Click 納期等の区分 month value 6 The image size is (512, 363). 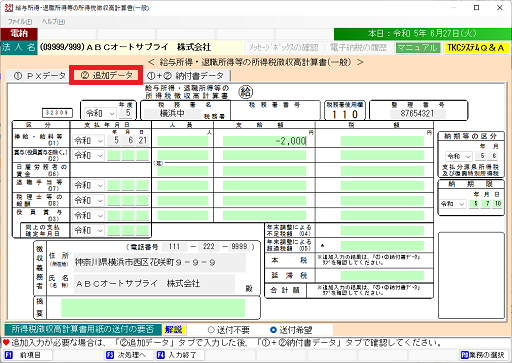point(494,156)
